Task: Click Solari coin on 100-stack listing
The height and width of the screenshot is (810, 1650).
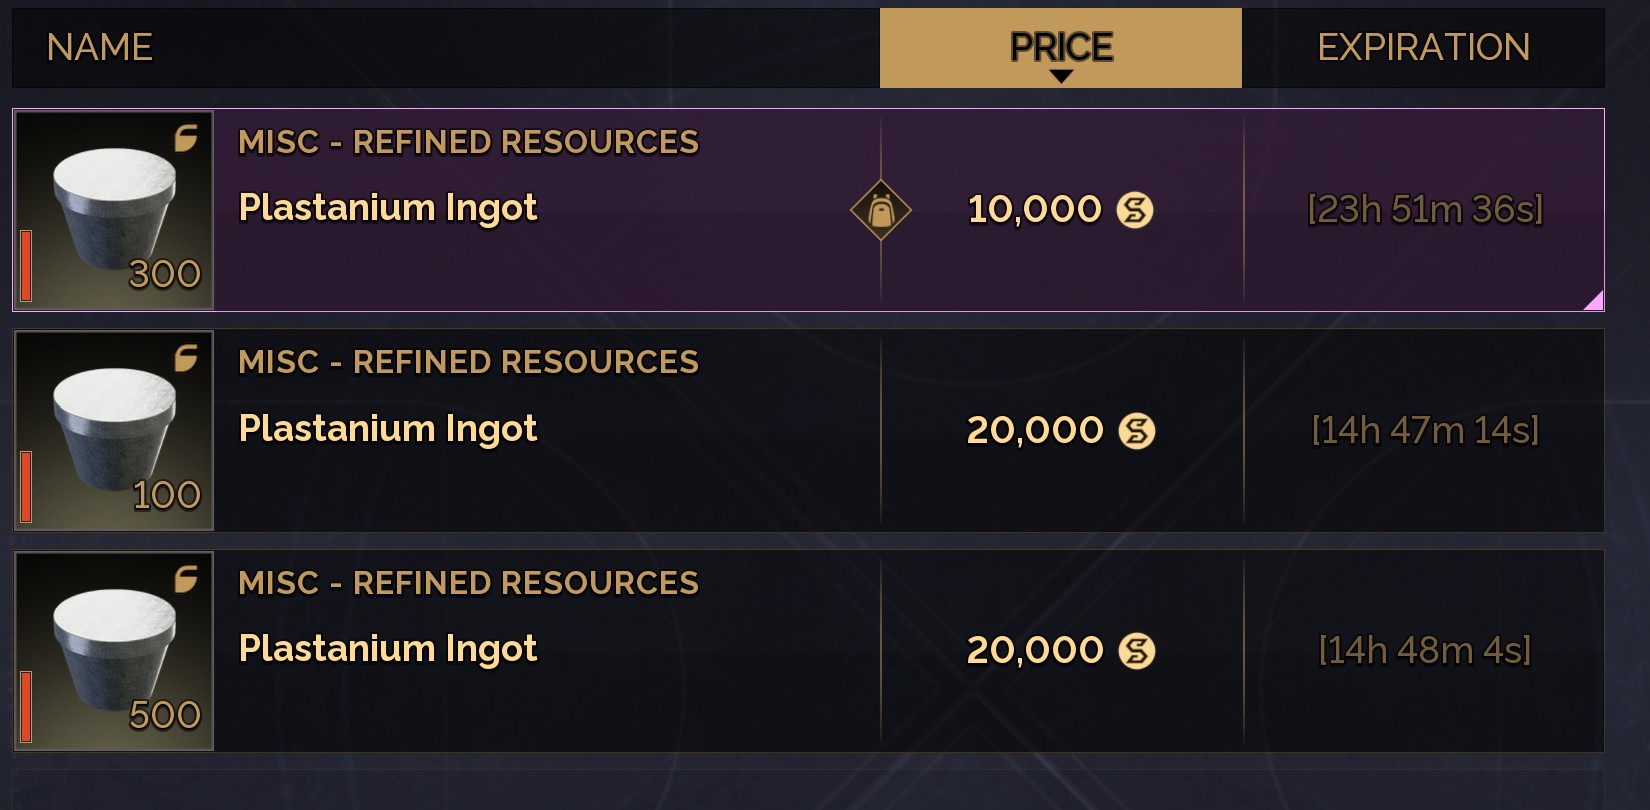Action: [x=1136, y=431]
